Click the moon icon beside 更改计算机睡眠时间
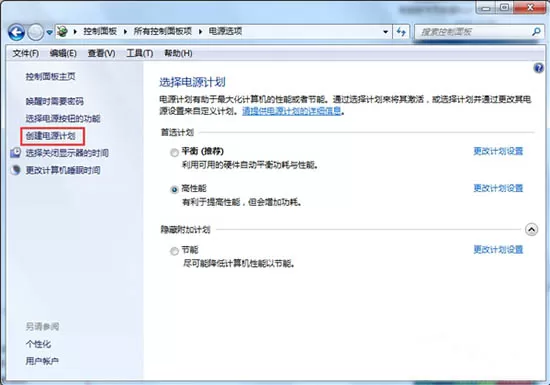This screenshot has width=550, height=385. pos(15,170)
